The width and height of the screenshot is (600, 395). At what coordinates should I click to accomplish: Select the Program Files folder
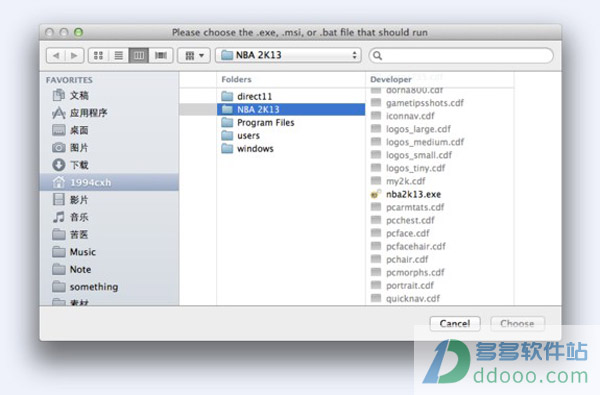point(291,122)
